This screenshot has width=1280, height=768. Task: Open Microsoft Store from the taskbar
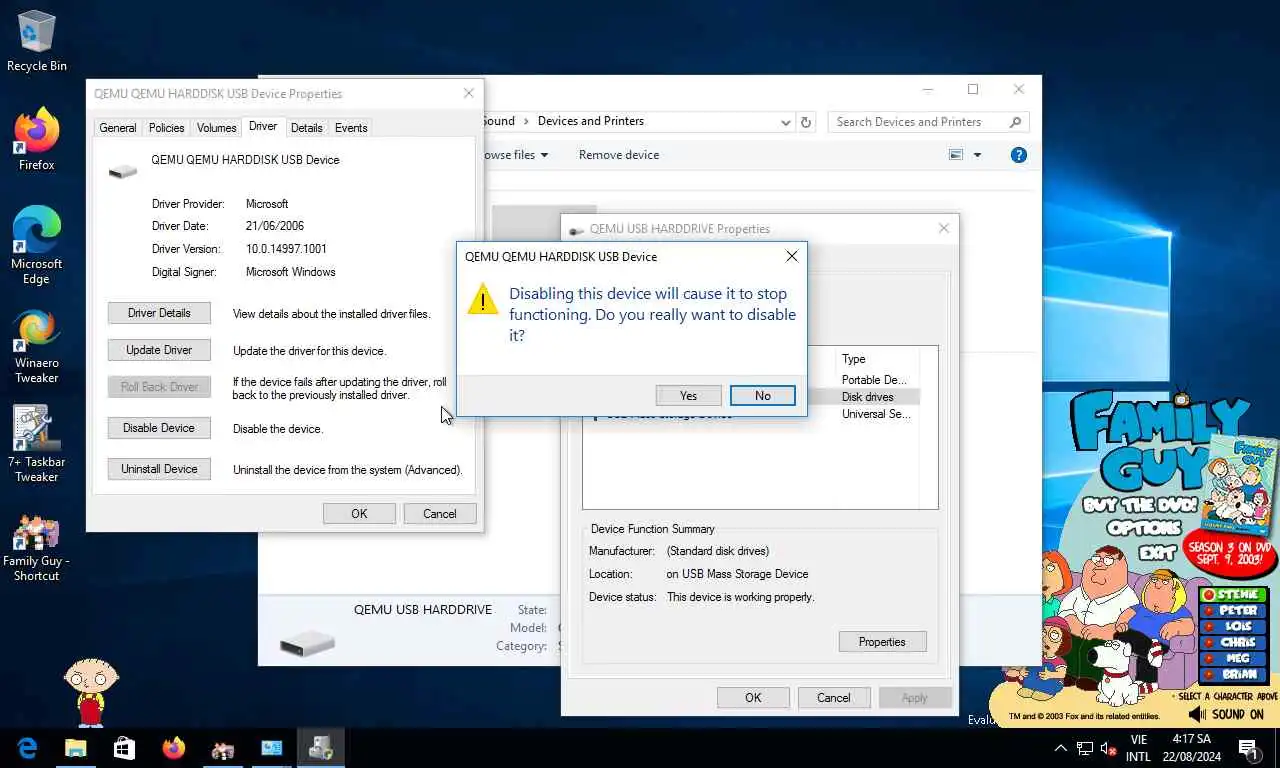coord(125,748)
